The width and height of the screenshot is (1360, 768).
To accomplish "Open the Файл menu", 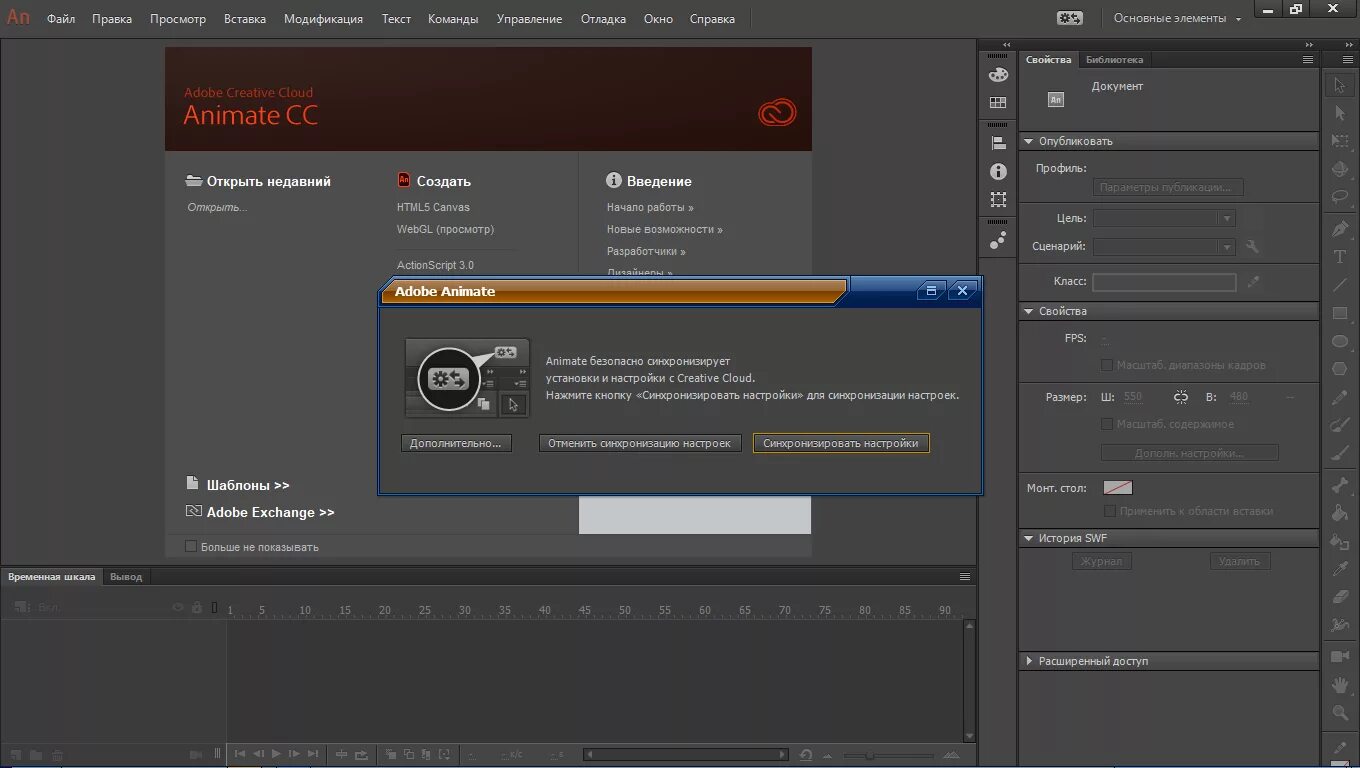I will click(x=61, y=18).
